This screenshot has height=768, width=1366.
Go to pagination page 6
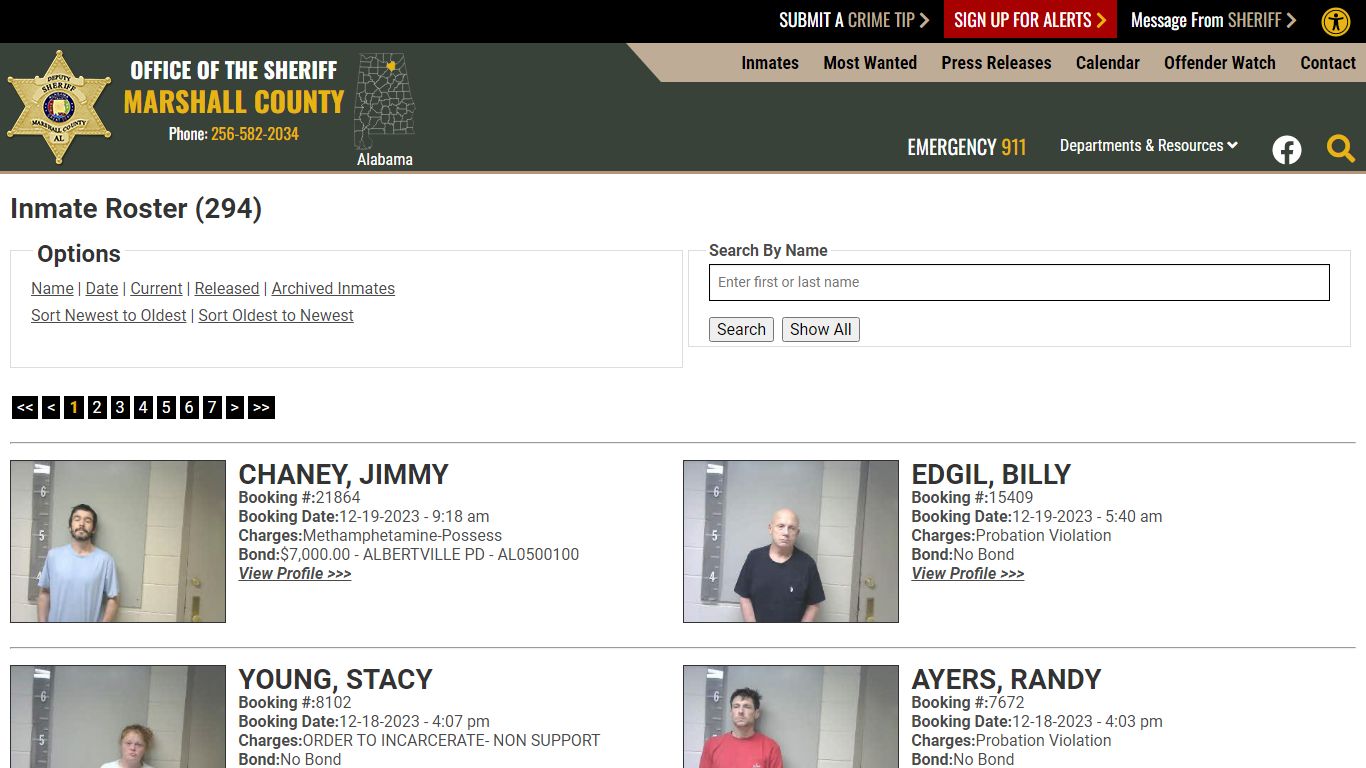pyautogui.click(x=189, y=407)
